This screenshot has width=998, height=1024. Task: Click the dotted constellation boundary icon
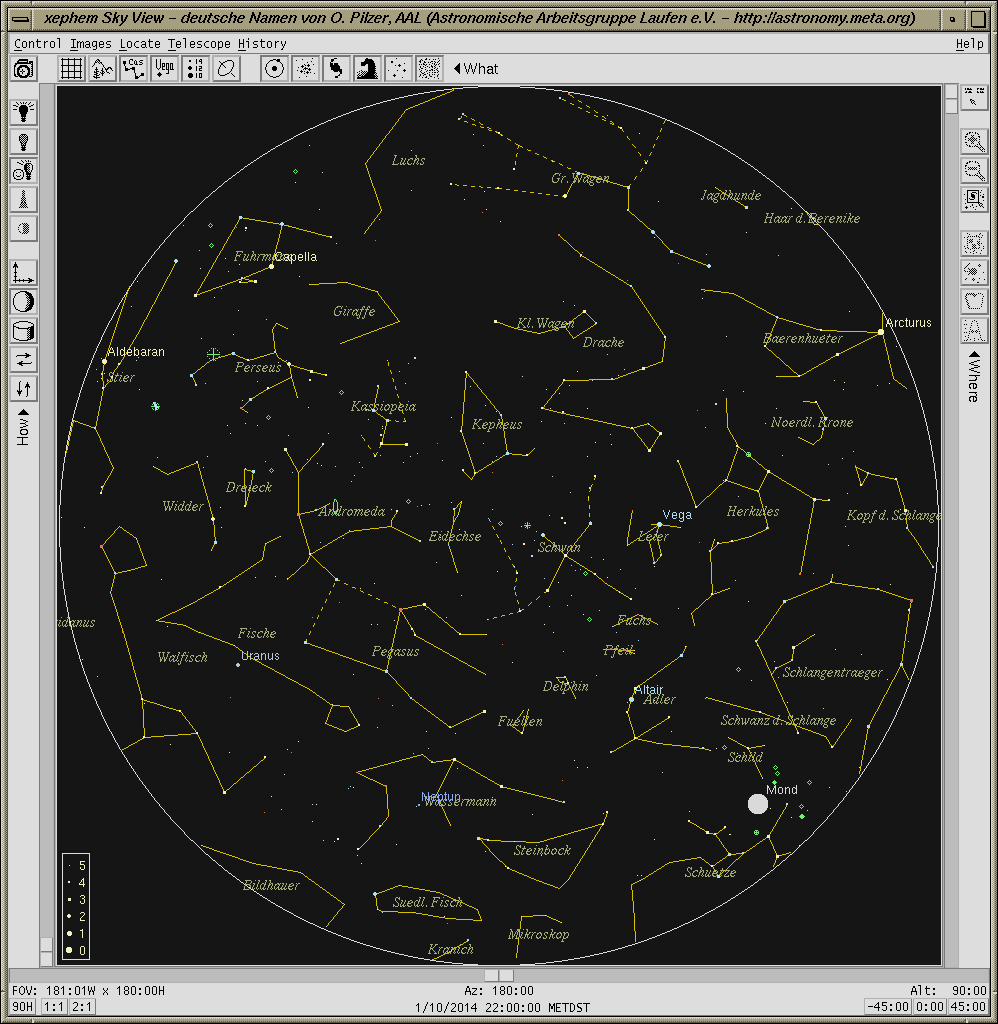[974, 302]
